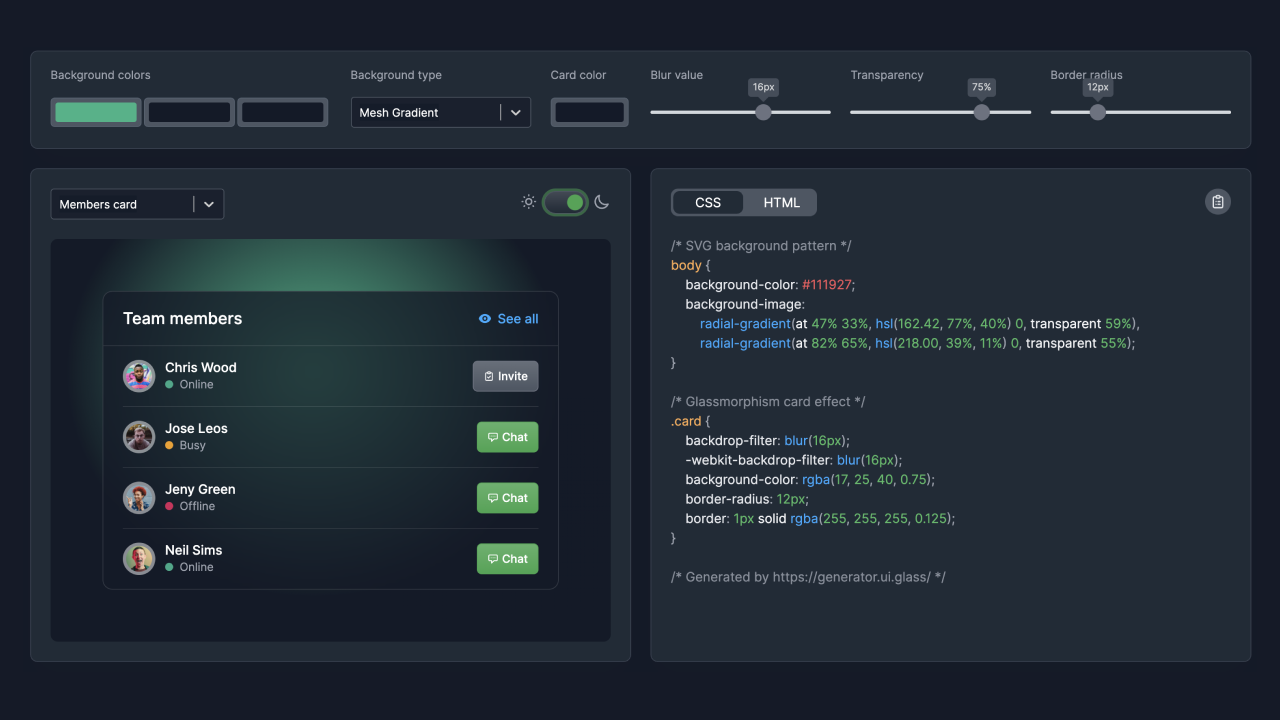Toggle the light/dark theme switch
1280x720 pixels.
(x=565, y=201)
